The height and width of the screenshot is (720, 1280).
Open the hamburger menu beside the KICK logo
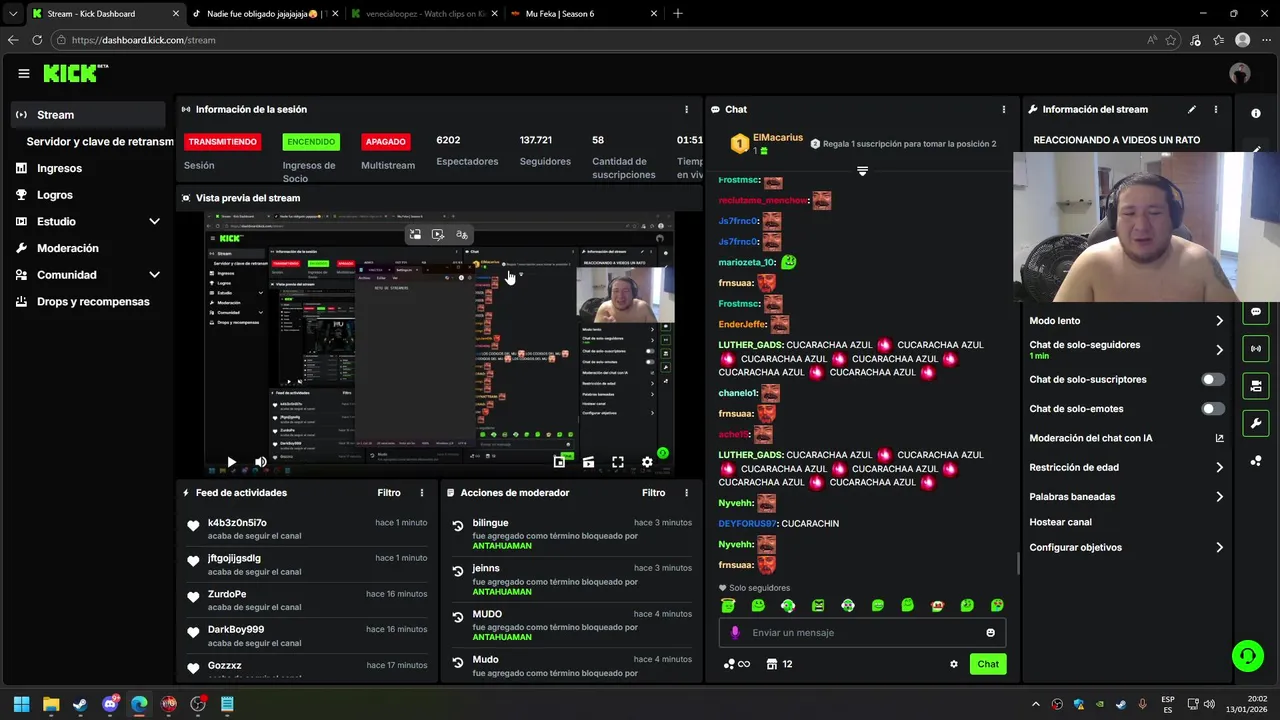[24, 73]
